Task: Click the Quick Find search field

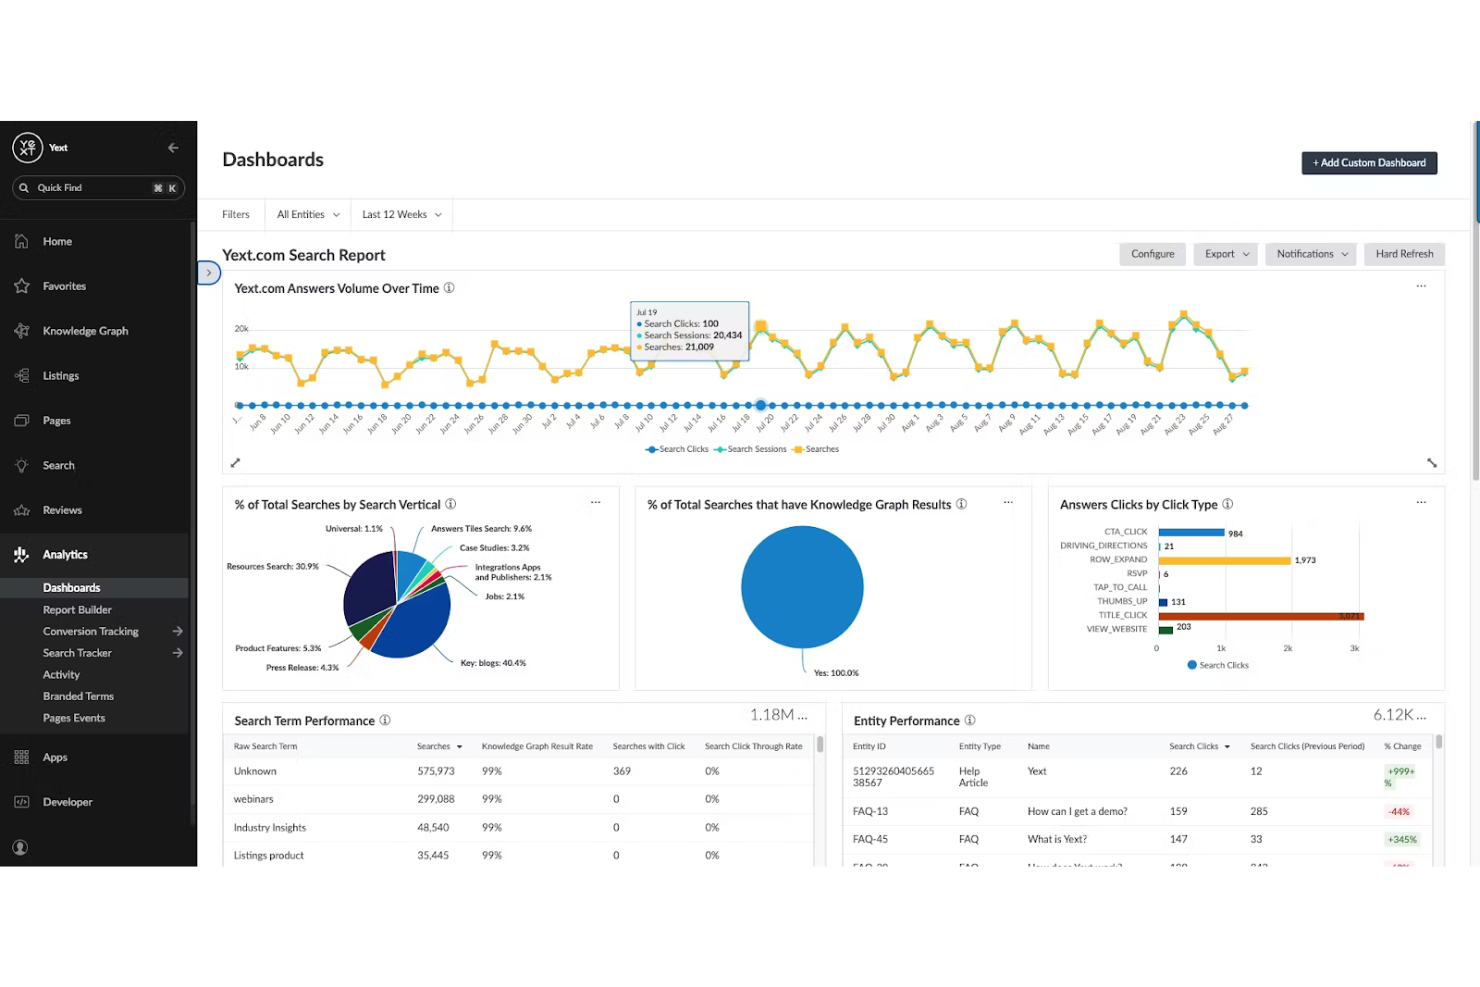Action: pyautogui.click(x=98, y=188)
